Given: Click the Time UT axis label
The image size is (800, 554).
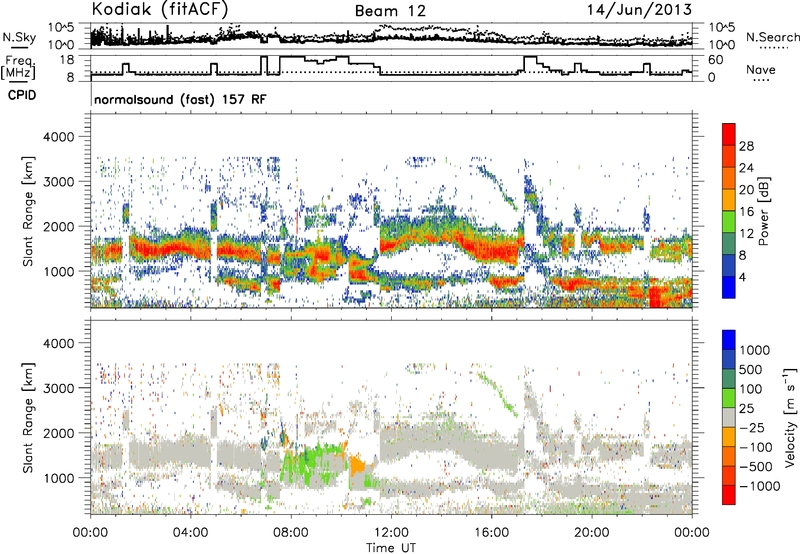Looking at the screenshot, I should coord(391,548).
